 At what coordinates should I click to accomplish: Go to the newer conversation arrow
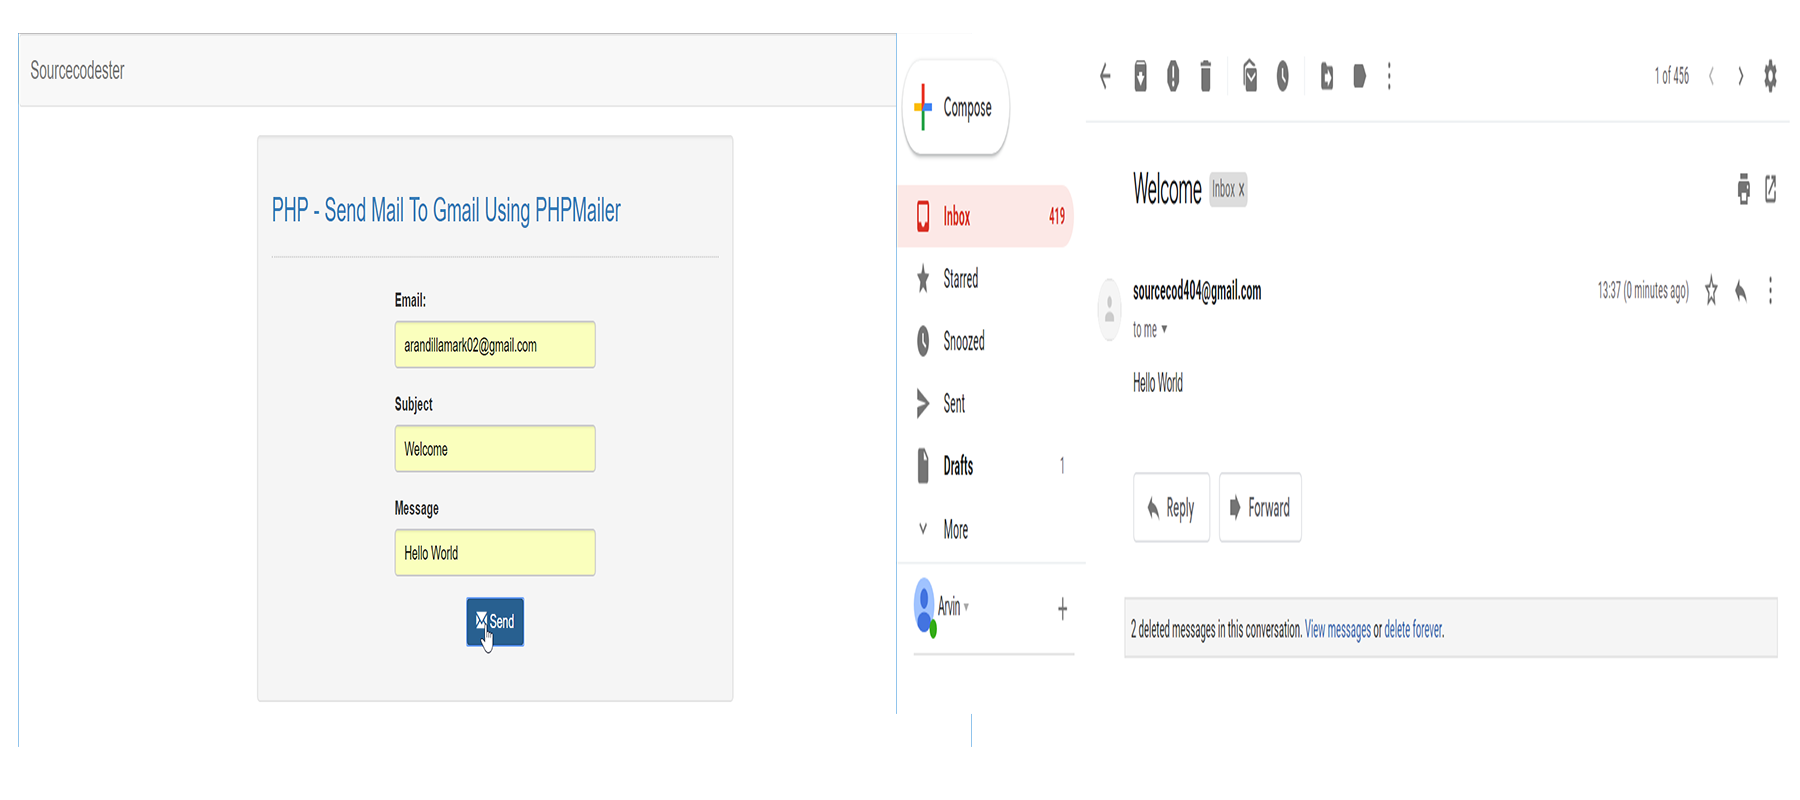[1711, 76]
